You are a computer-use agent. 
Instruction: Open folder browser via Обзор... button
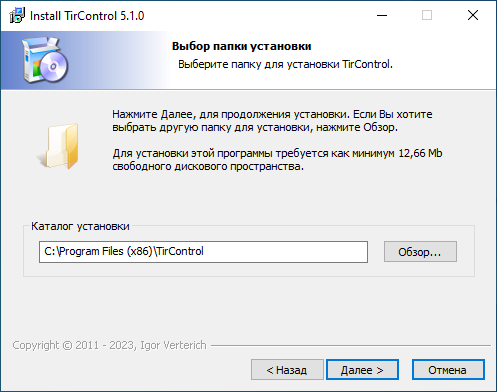pos(420,252)
